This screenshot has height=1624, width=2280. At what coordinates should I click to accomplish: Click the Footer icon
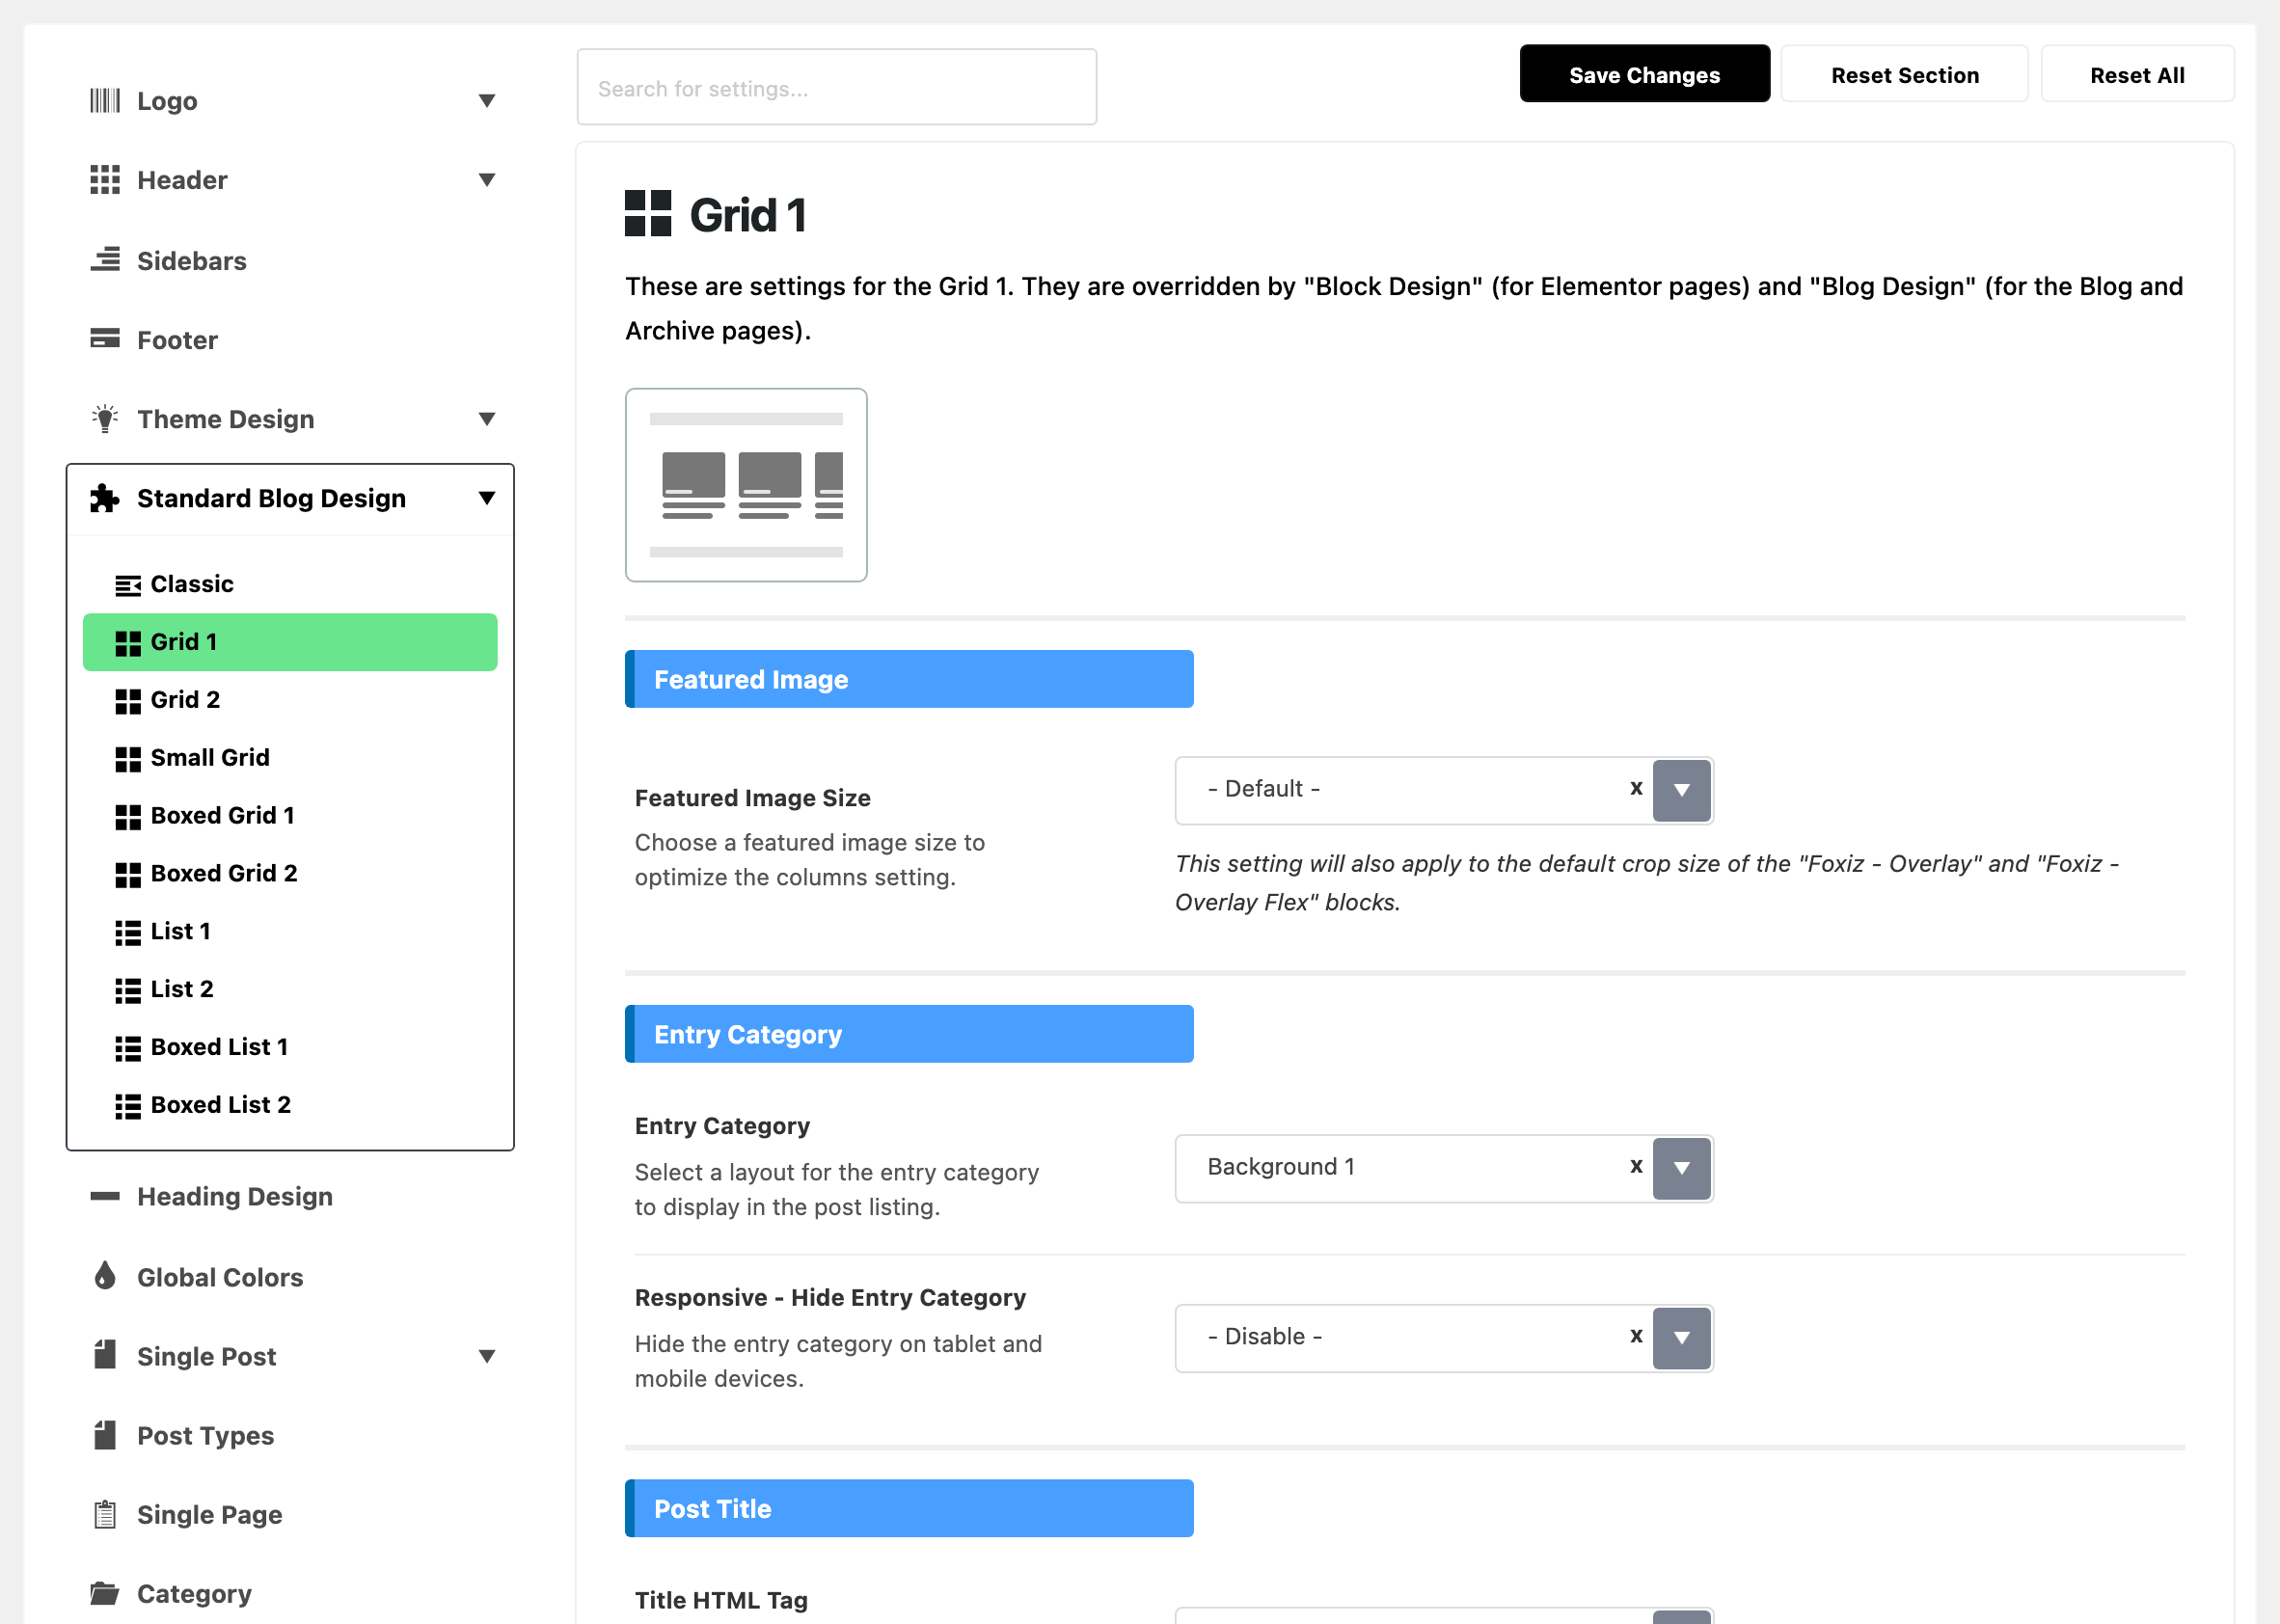click(105, 339)
